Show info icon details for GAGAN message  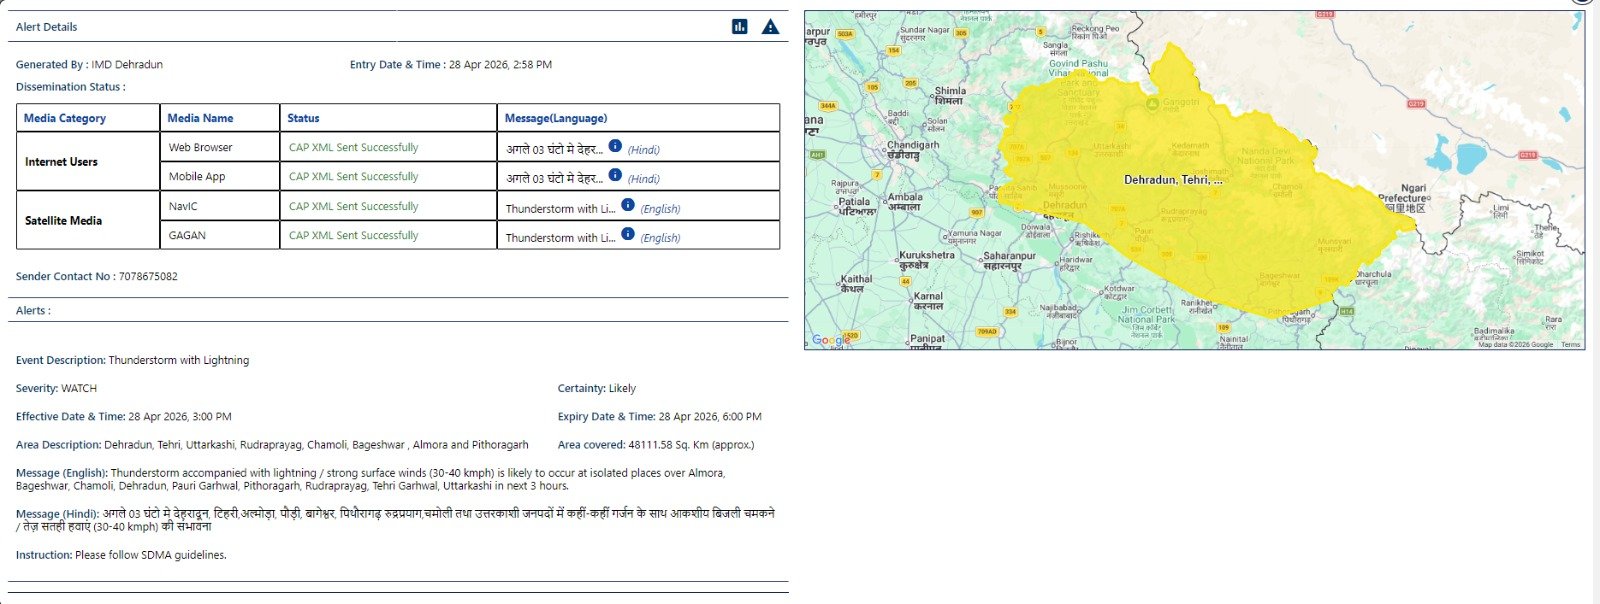pos(628,234)
